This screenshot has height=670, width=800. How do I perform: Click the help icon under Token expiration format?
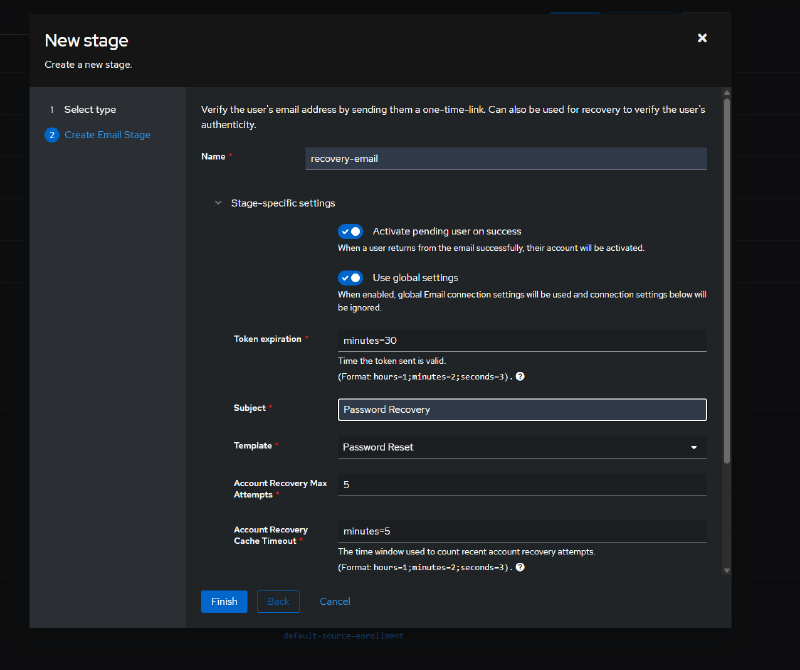click(x=520, y=377)
